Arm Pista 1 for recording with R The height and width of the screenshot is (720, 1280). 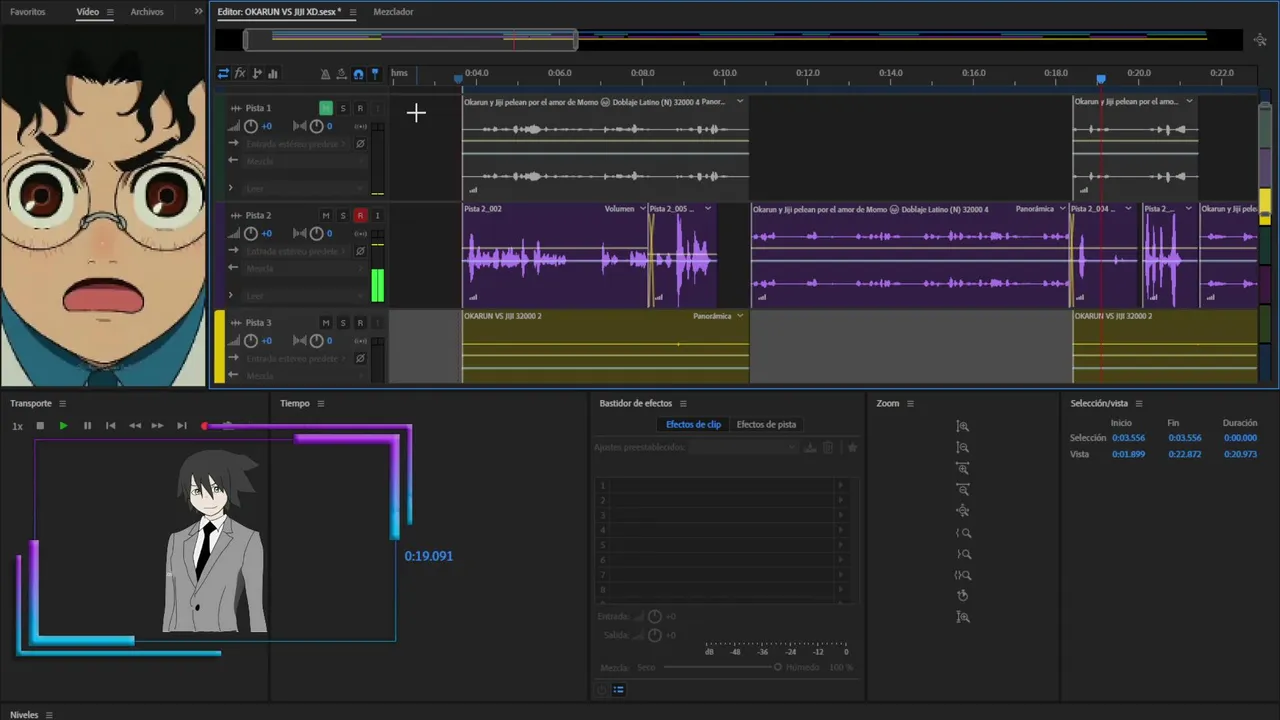coord(360,108)
